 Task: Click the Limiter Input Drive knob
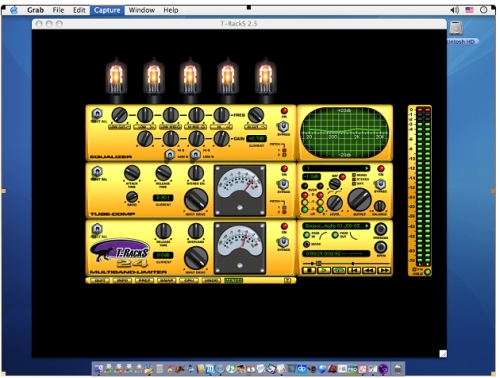[196, 258]
